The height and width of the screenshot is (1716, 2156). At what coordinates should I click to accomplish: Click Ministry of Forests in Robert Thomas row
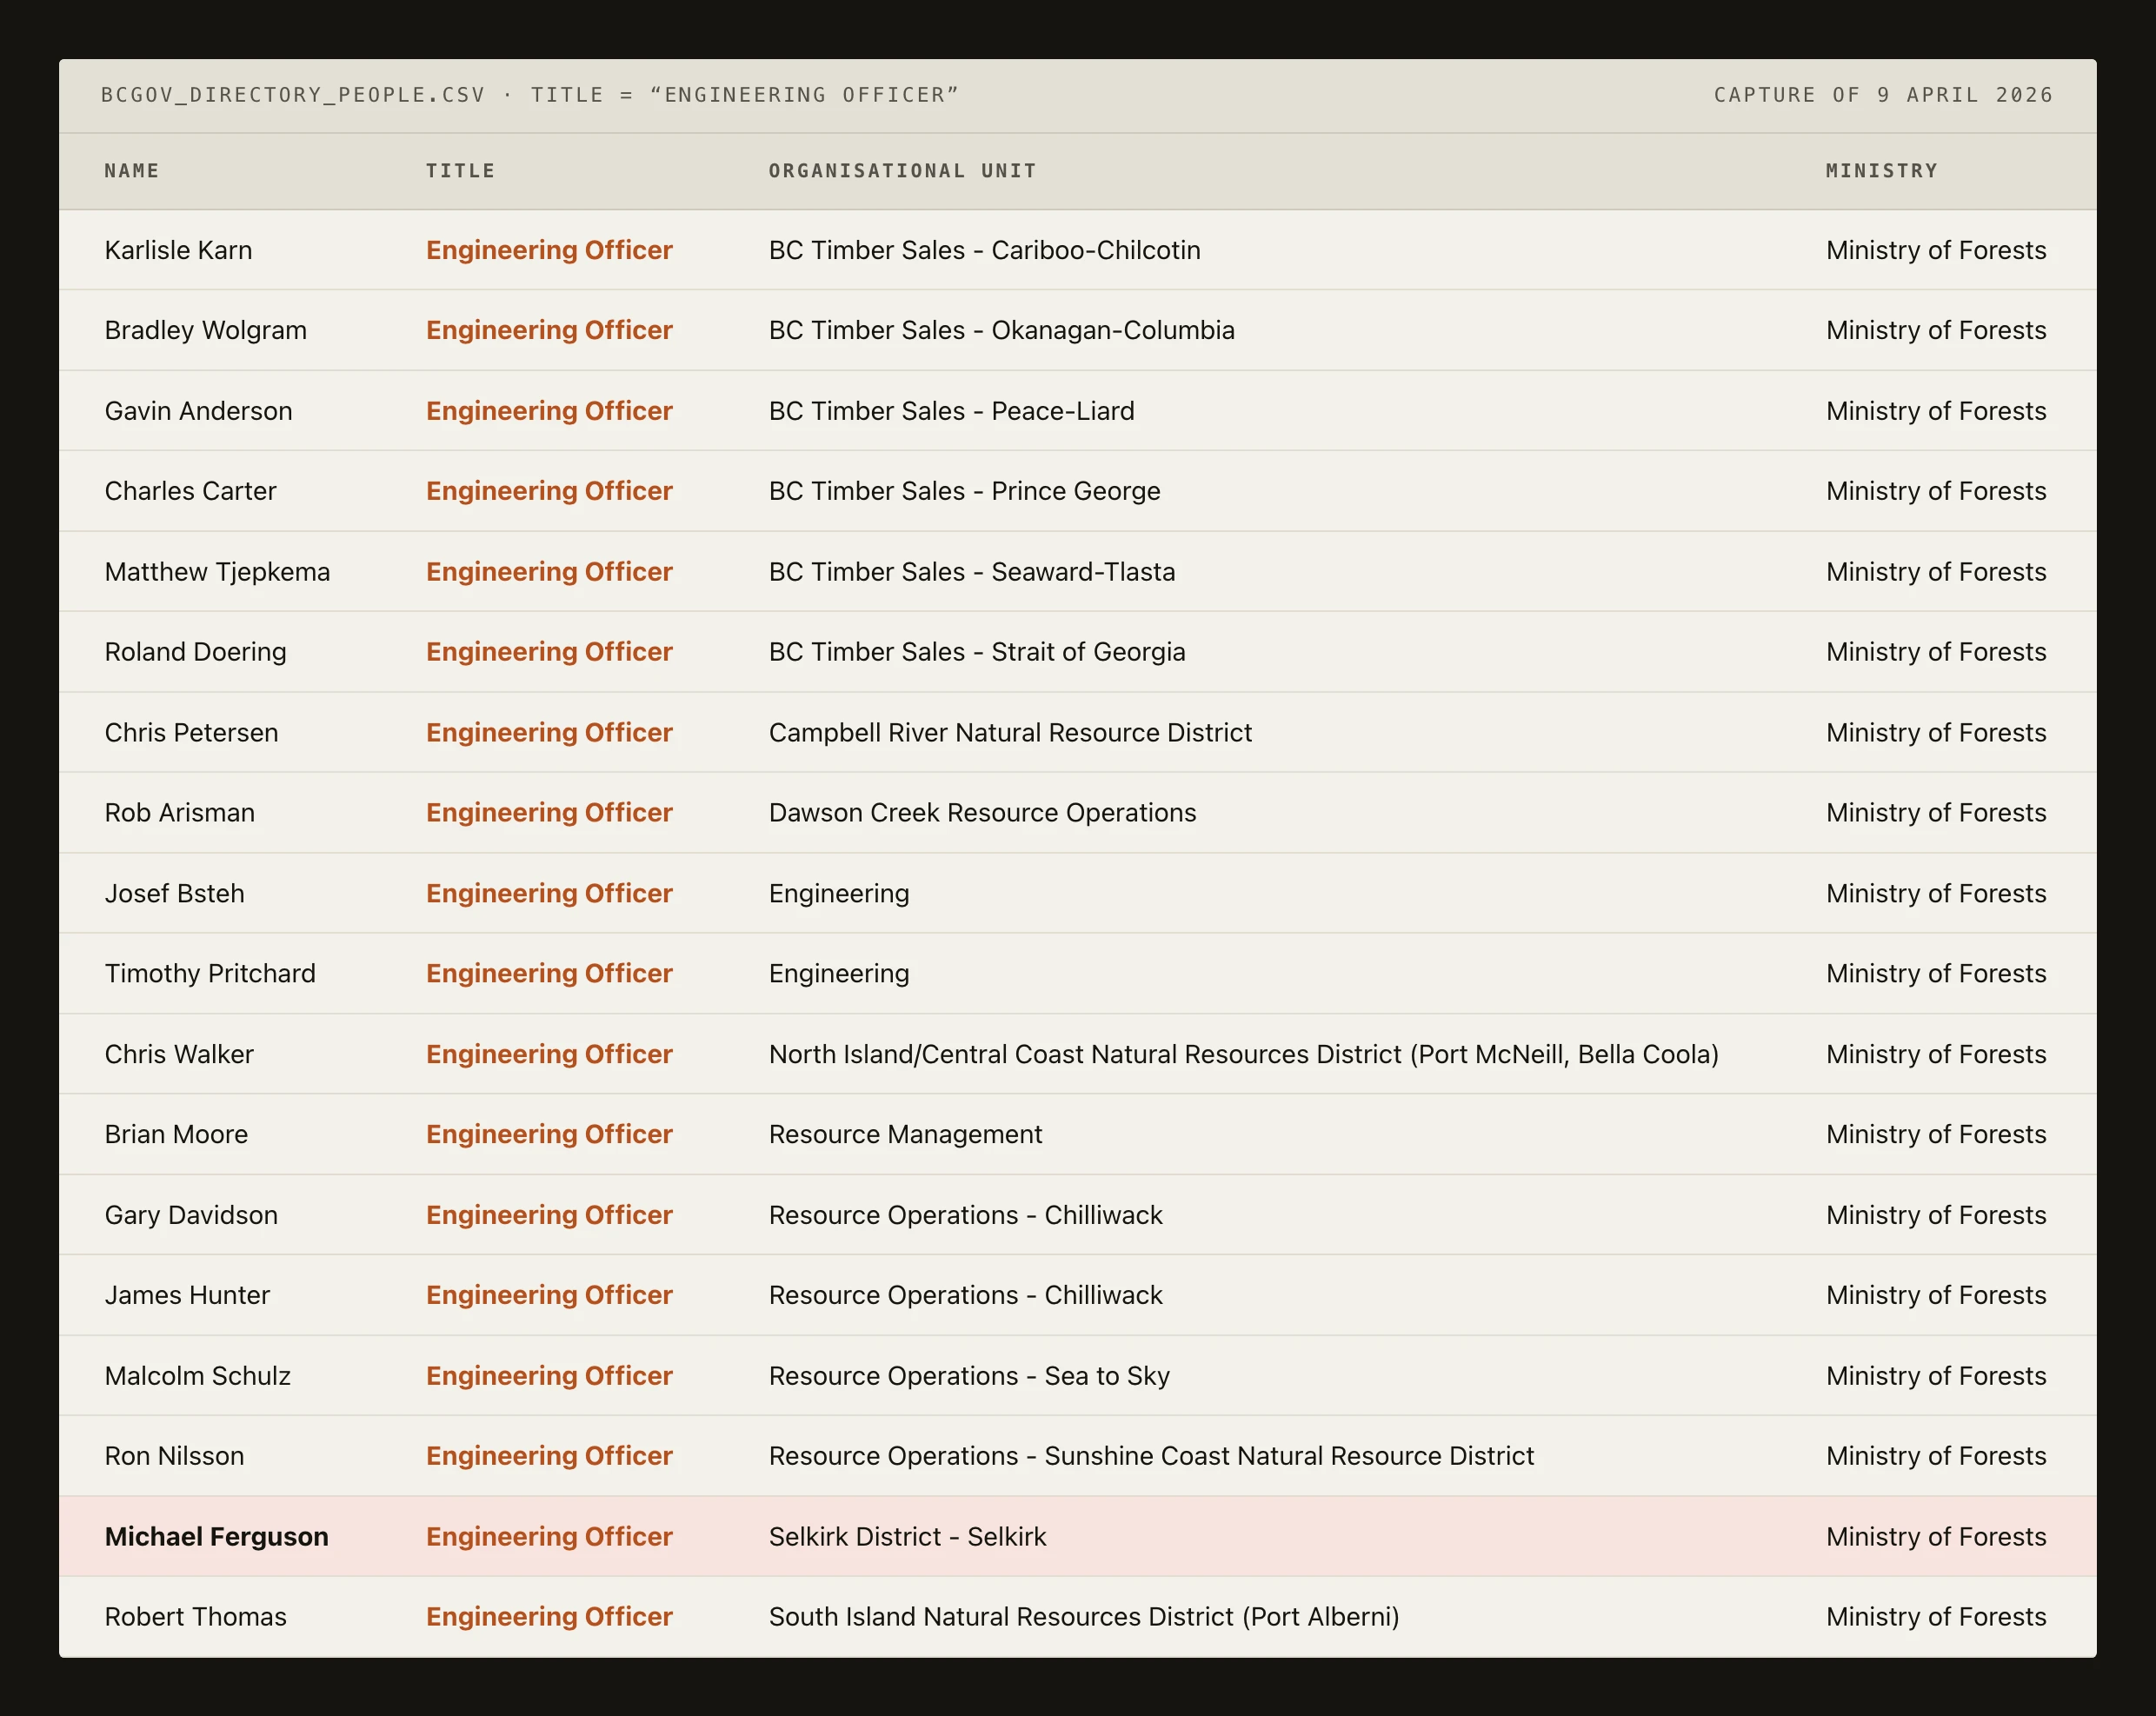tap(1936, 1618)
